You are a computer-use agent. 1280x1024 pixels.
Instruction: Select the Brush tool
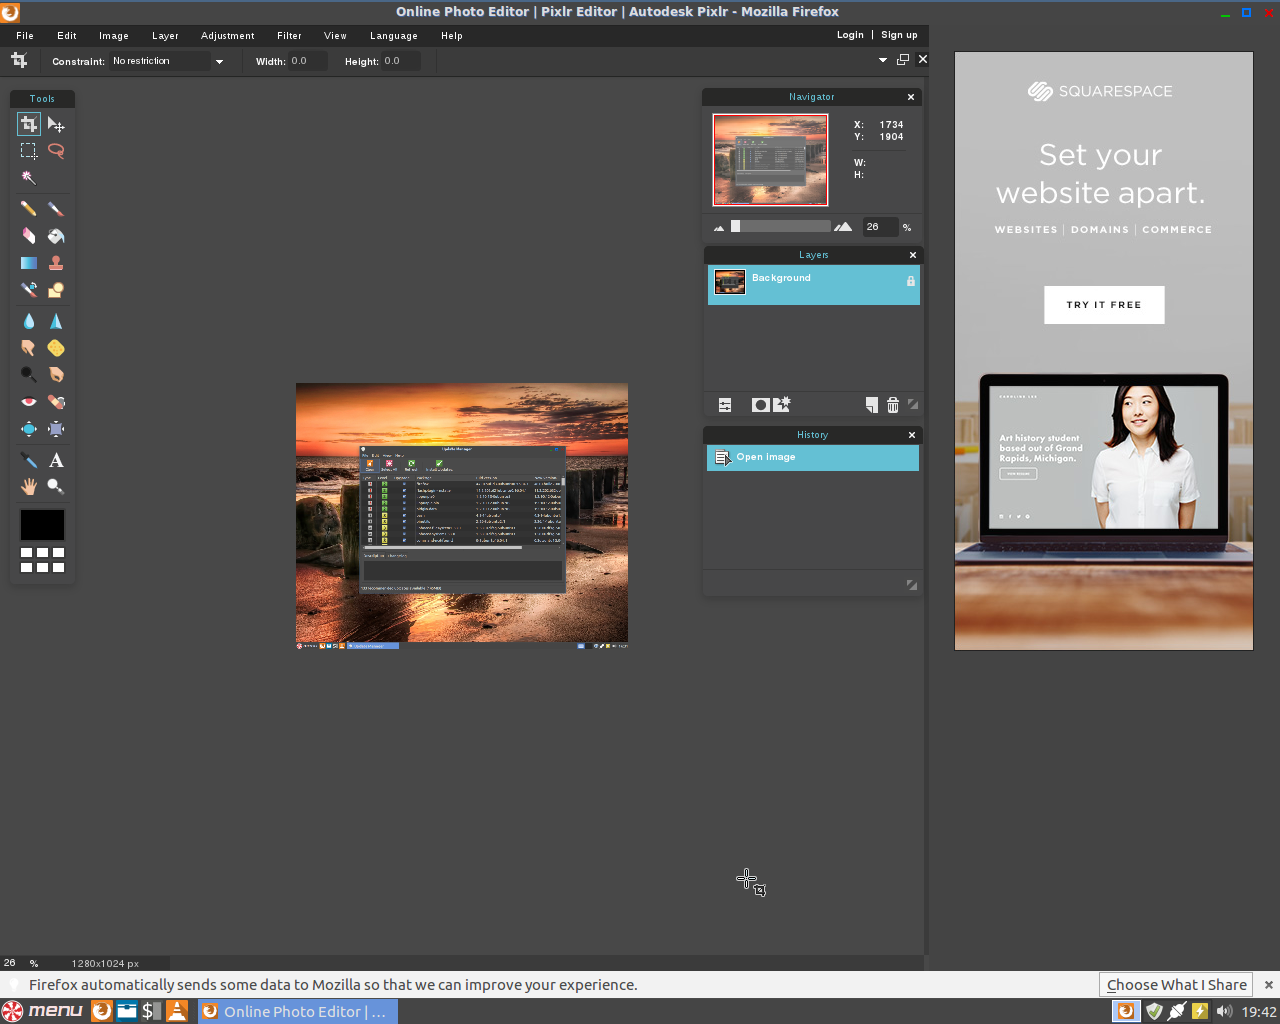point(56,209)
